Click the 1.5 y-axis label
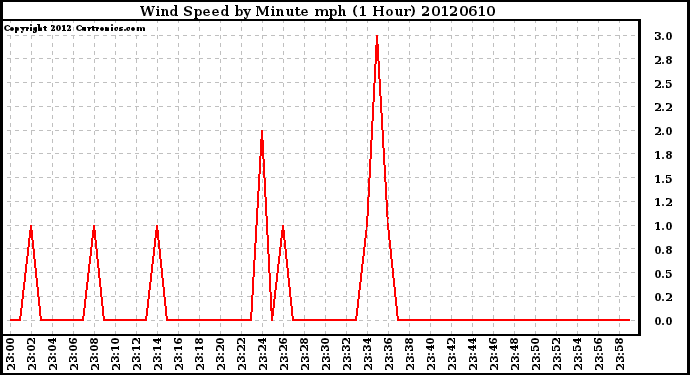 point(663,179)
